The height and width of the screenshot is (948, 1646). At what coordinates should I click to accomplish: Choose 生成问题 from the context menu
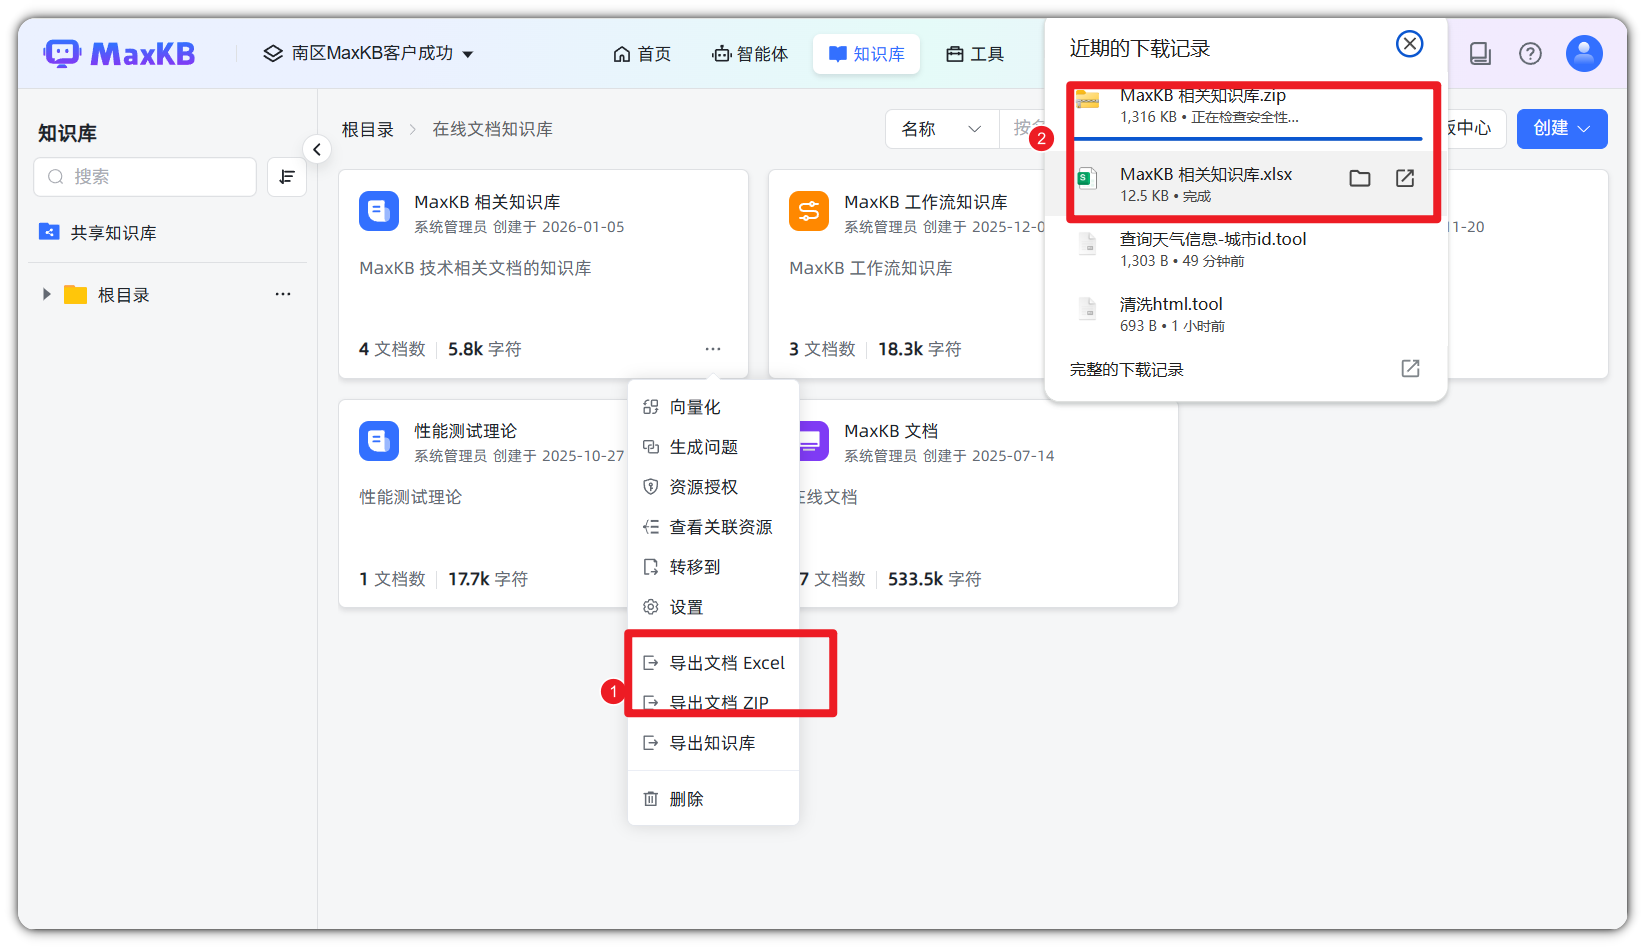pyautogui.click(x=713, y=447)
